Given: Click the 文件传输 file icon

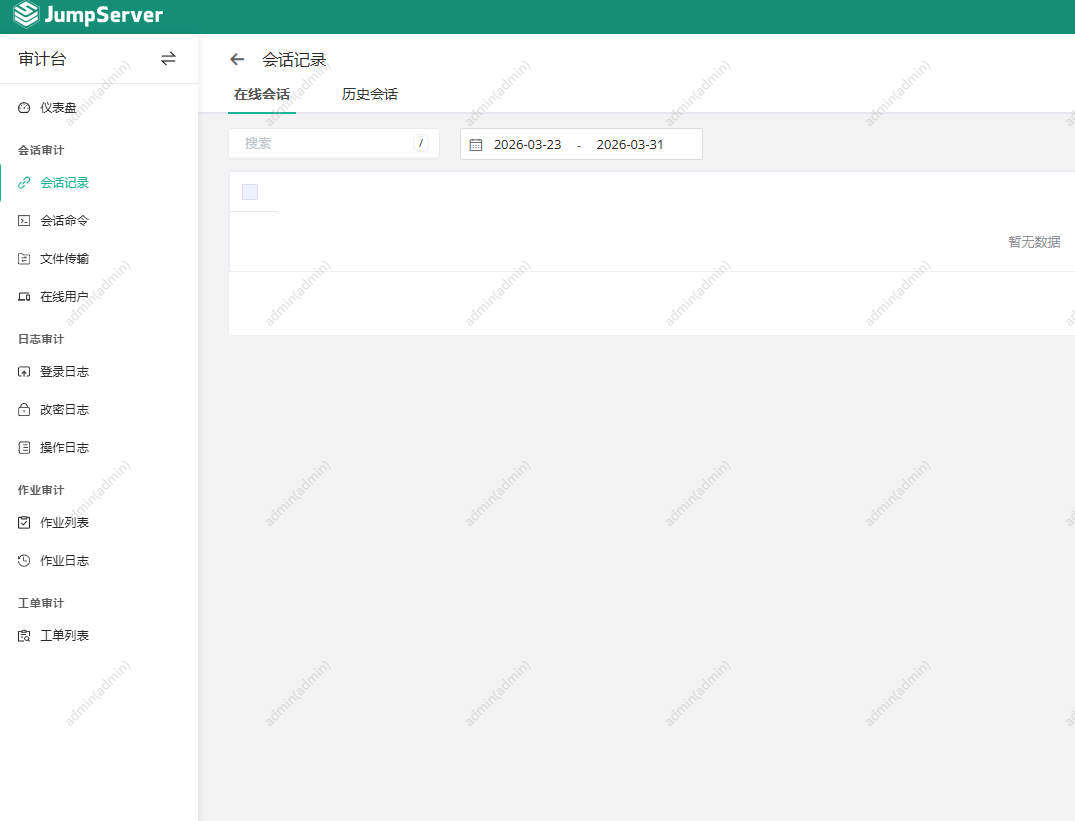Looking at the screenshot, I should pyautogui.click(x=24, y=259).
